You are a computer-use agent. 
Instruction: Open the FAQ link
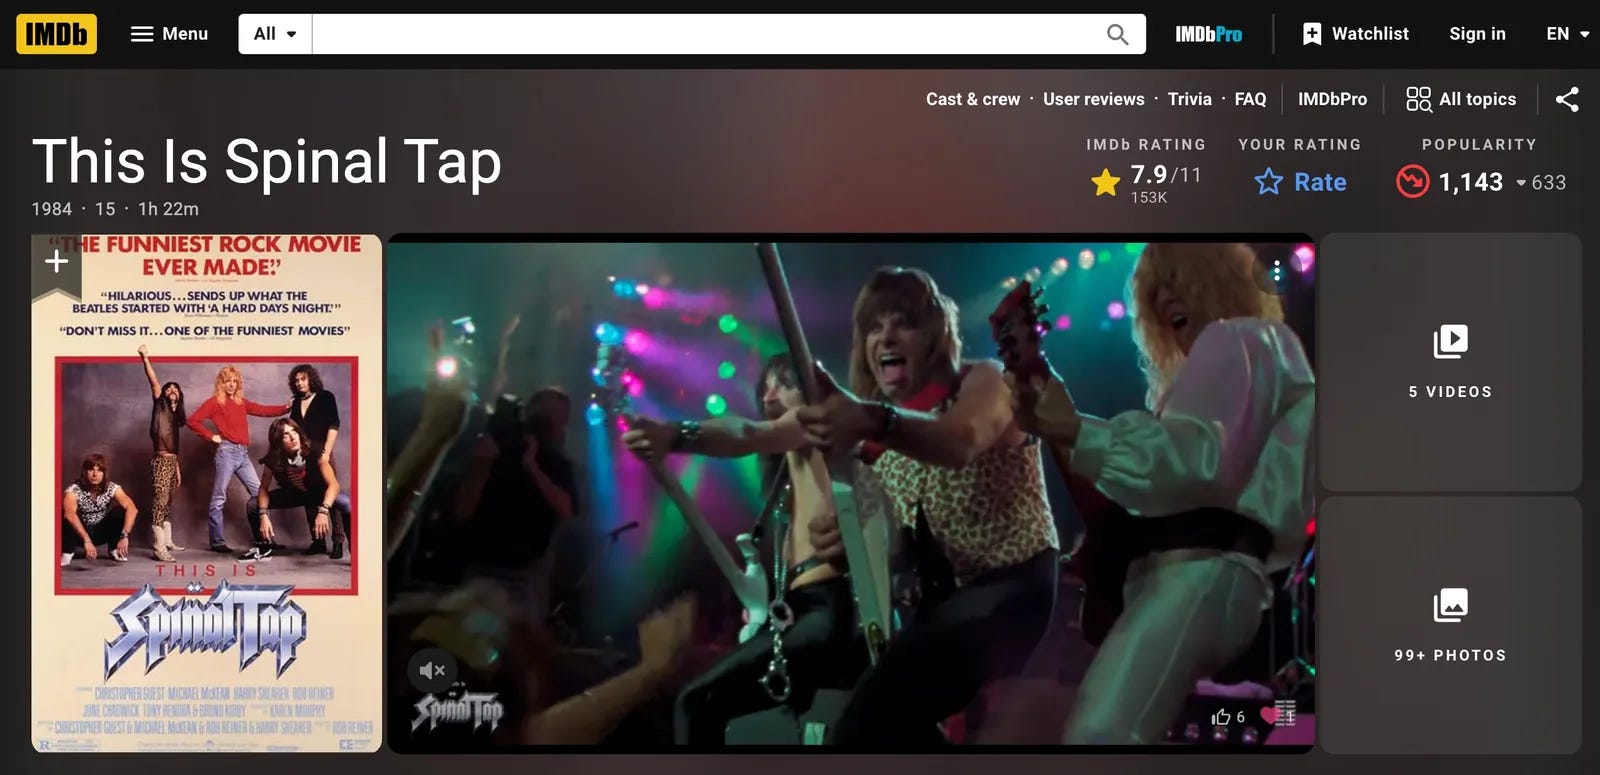coord(1250,99)
